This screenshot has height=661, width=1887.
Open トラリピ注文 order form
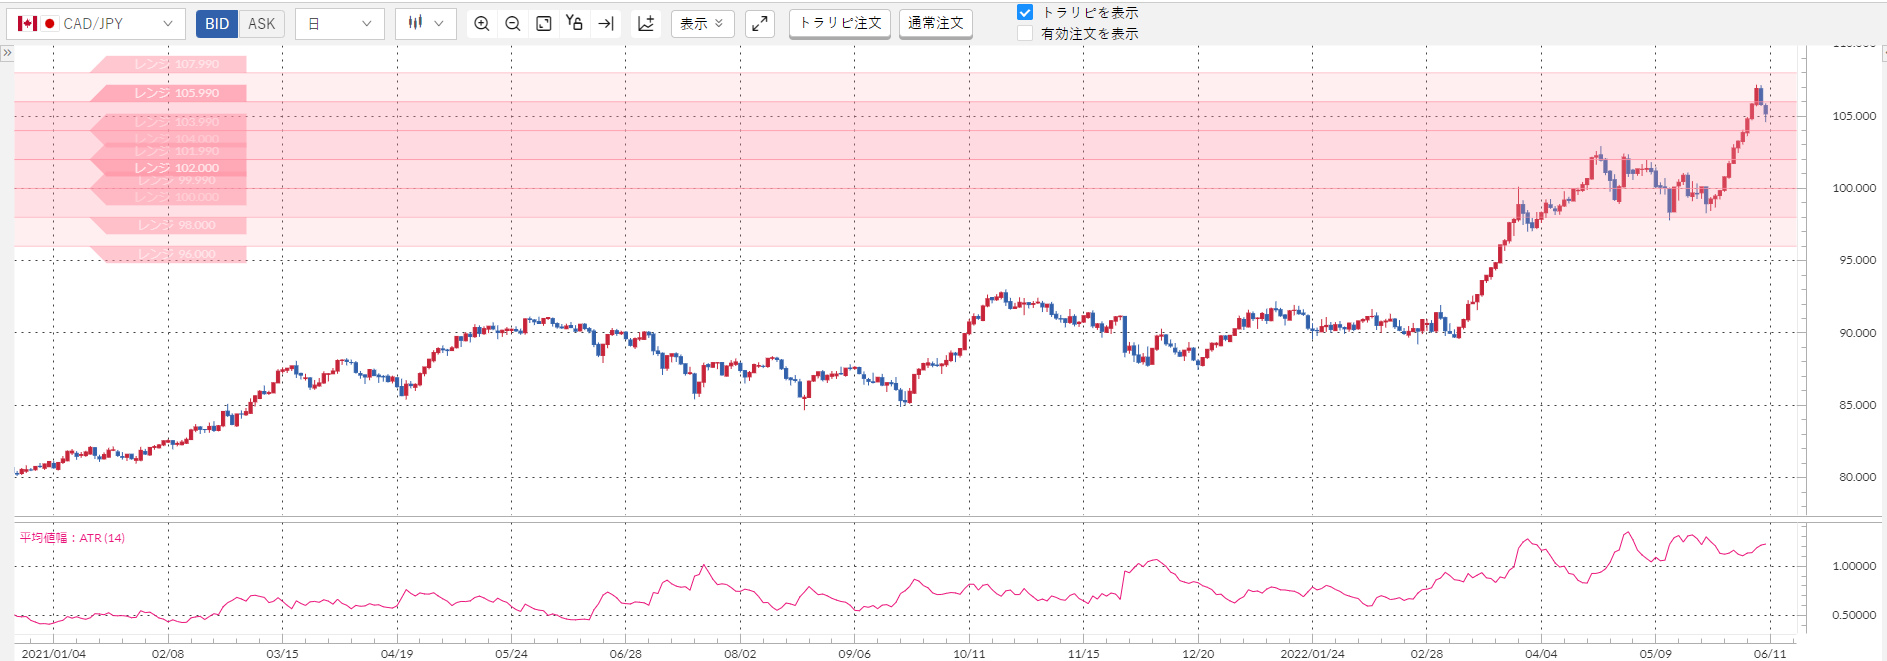(x=841, y=24)
